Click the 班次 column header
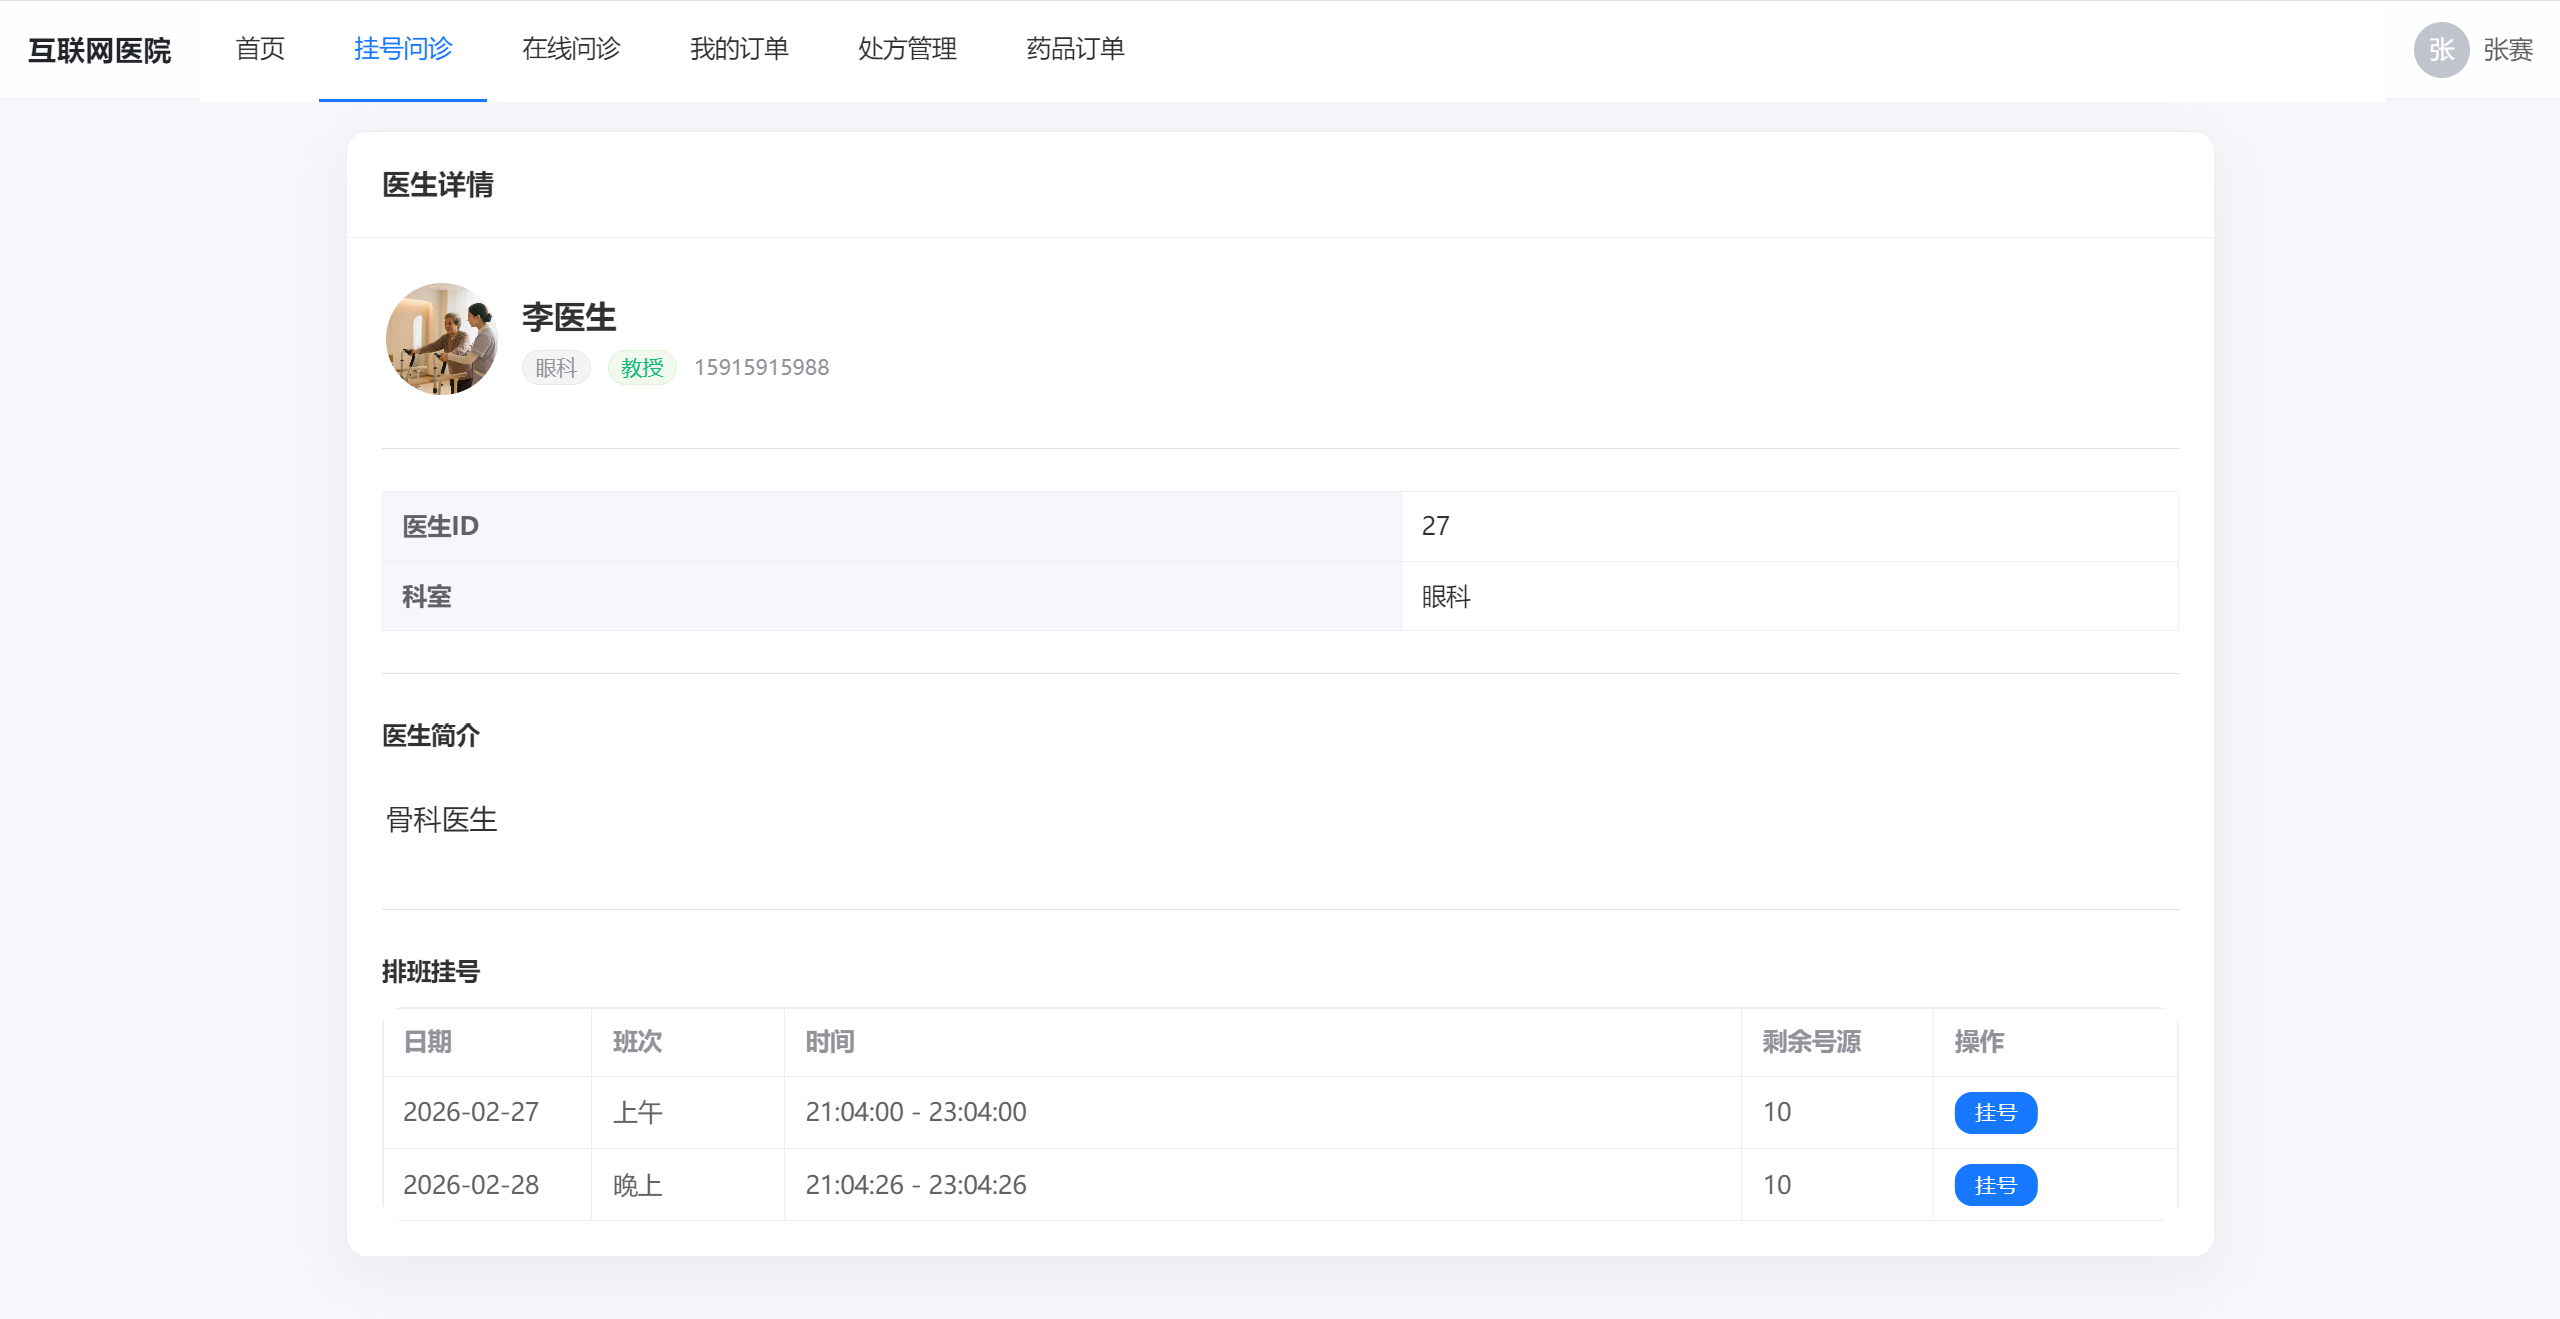 tap(637, 1042)
